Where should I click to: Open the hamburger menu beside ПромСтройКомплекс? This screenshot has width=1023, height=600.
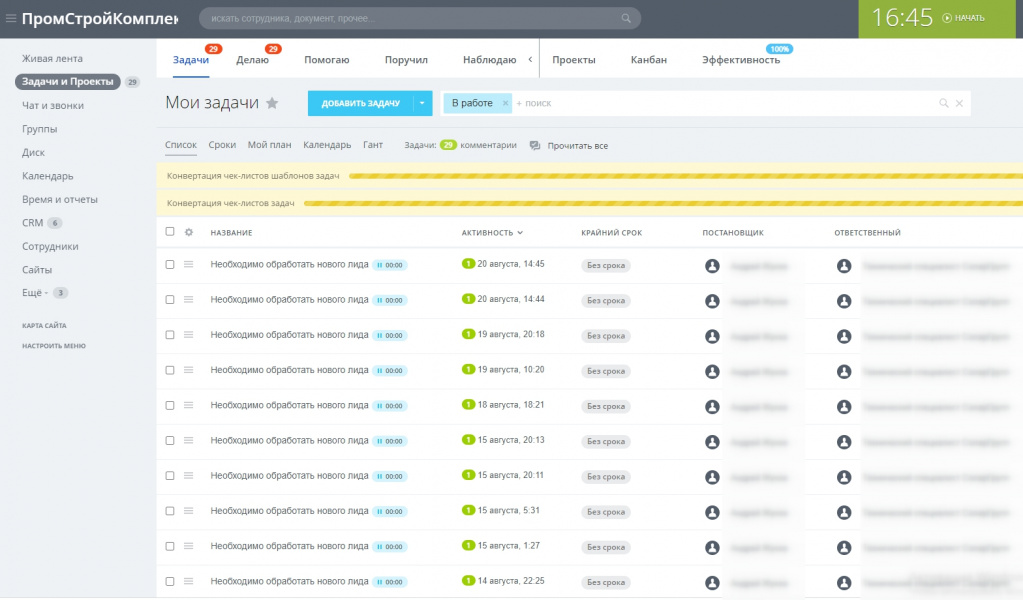click(x=10, y=18)
